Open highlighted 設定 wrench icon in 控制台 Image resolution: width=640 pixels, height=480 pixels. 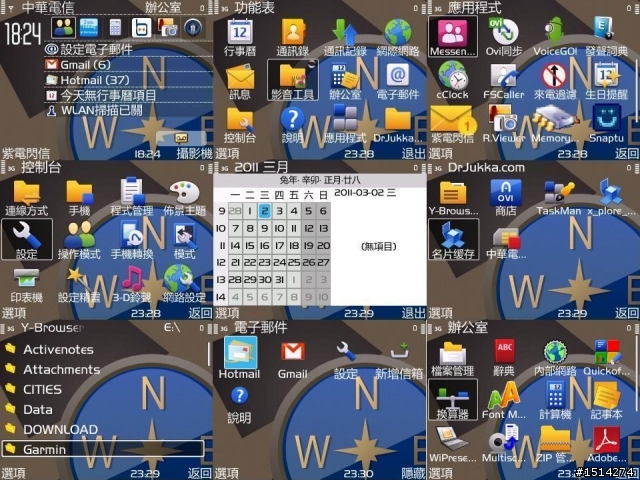(x=27, y=239)
